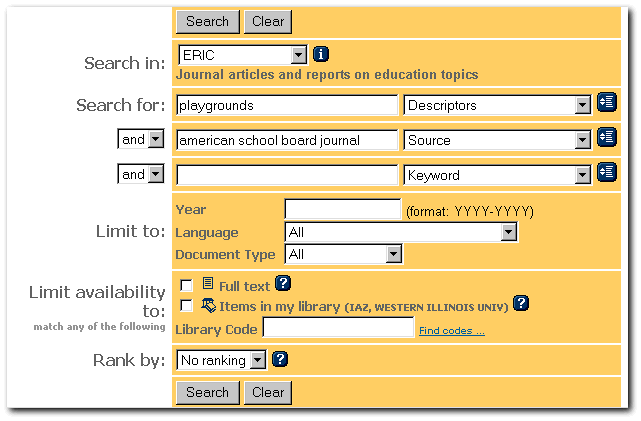Click the Rank by help icon
The width and height of the screenshot is (641, 421).
click(x=280, y=358)
